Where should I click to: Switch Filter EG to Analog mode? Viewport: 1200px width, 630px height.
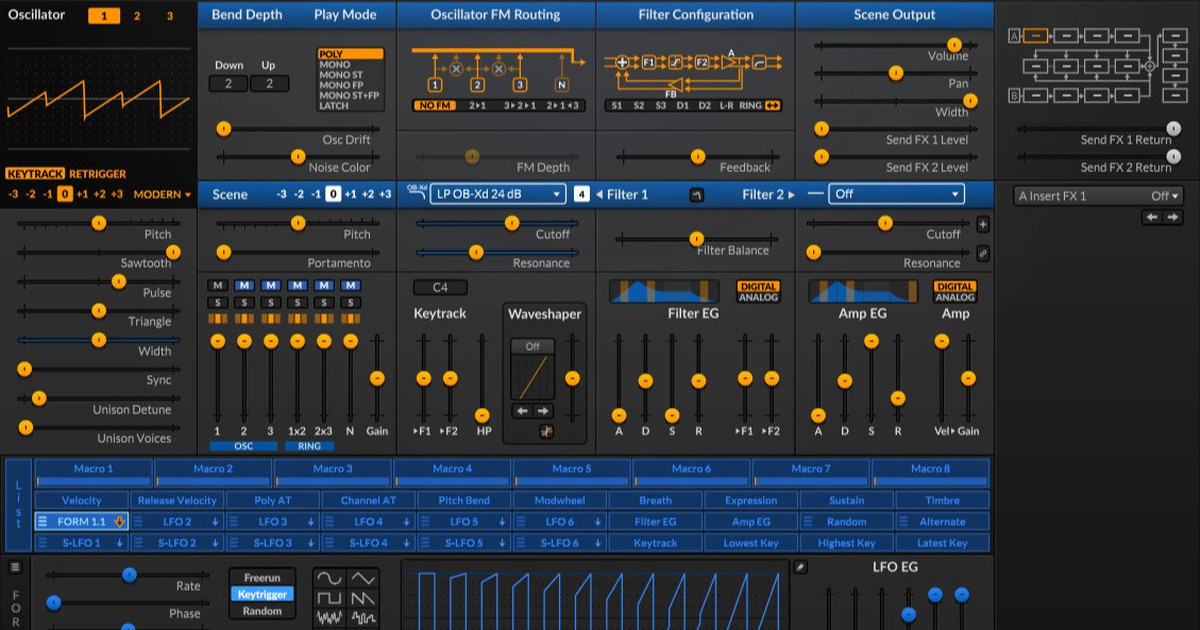(758, 297)
